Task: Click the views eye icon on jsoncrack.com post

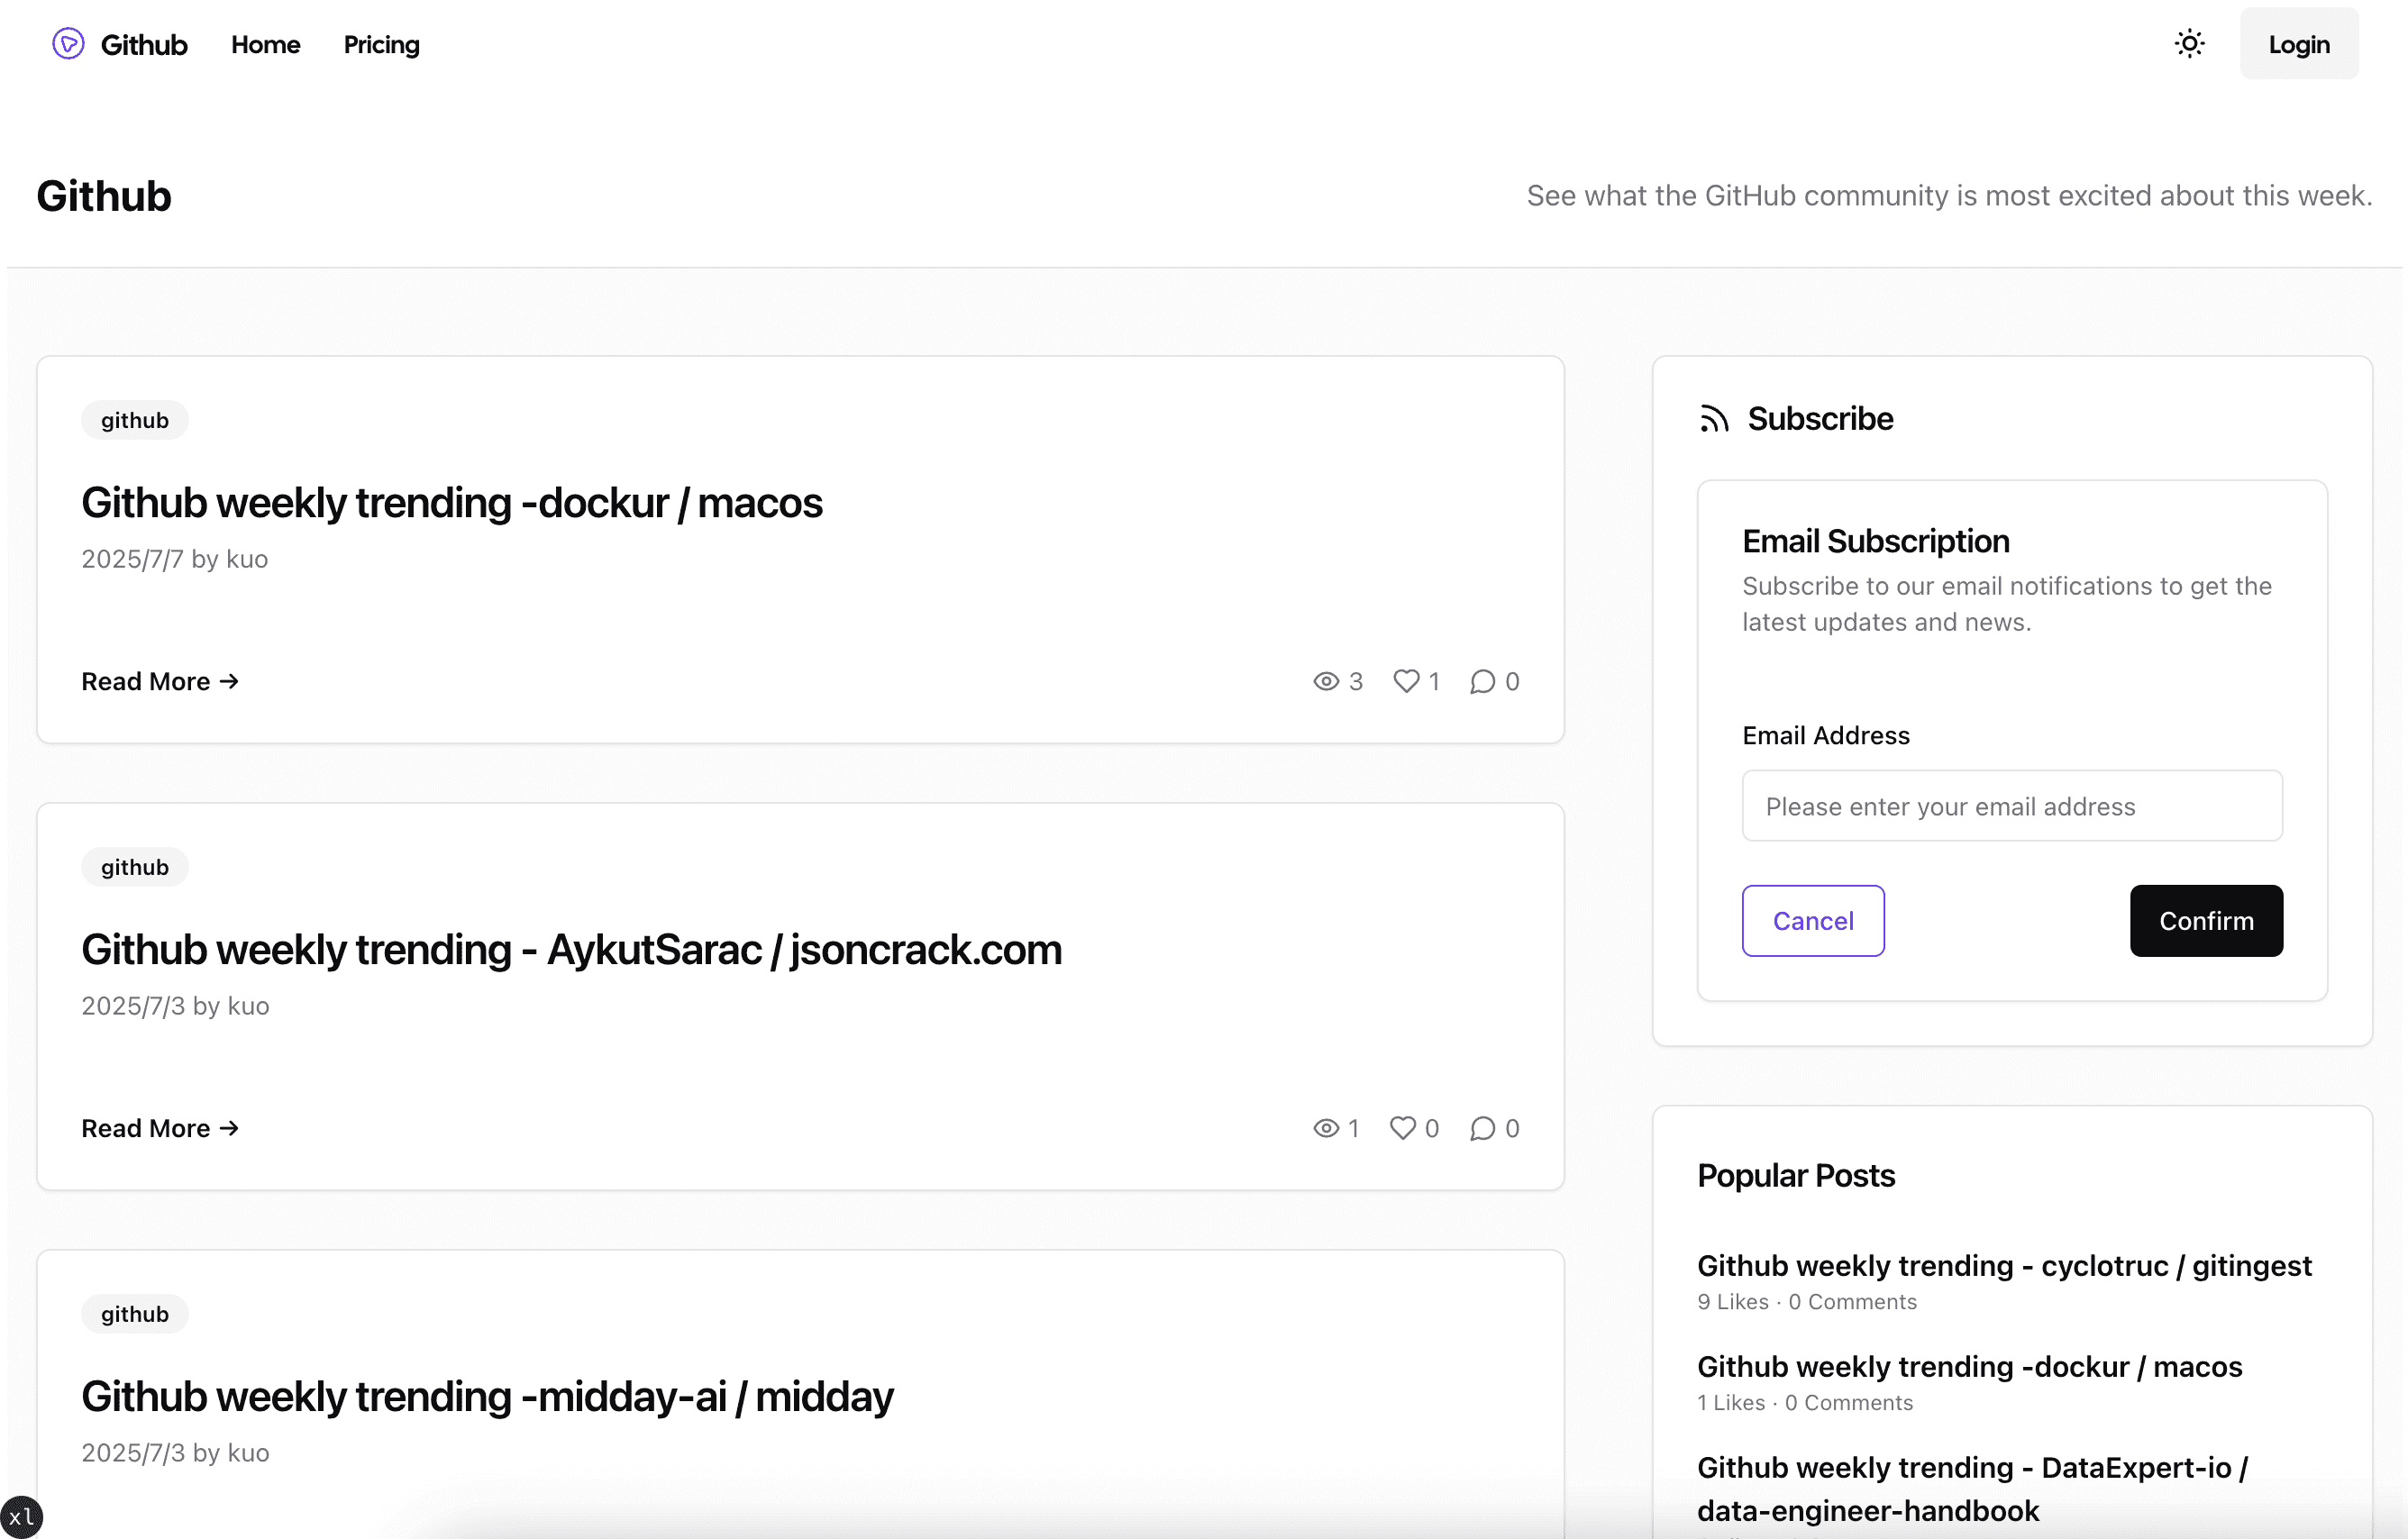Action: 1326,1128
